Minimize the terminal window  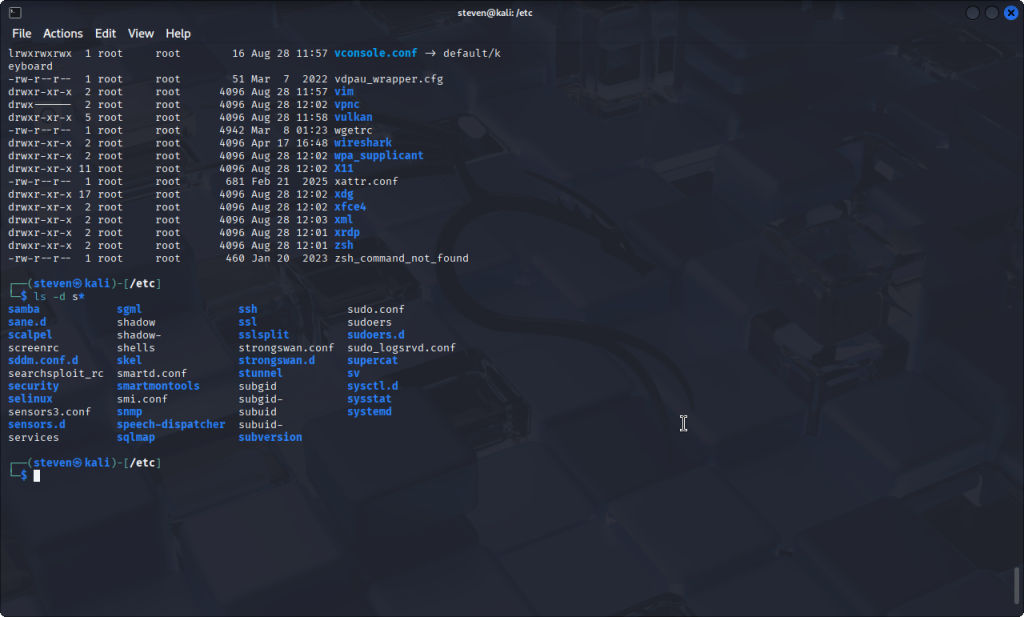pos(973,13)
